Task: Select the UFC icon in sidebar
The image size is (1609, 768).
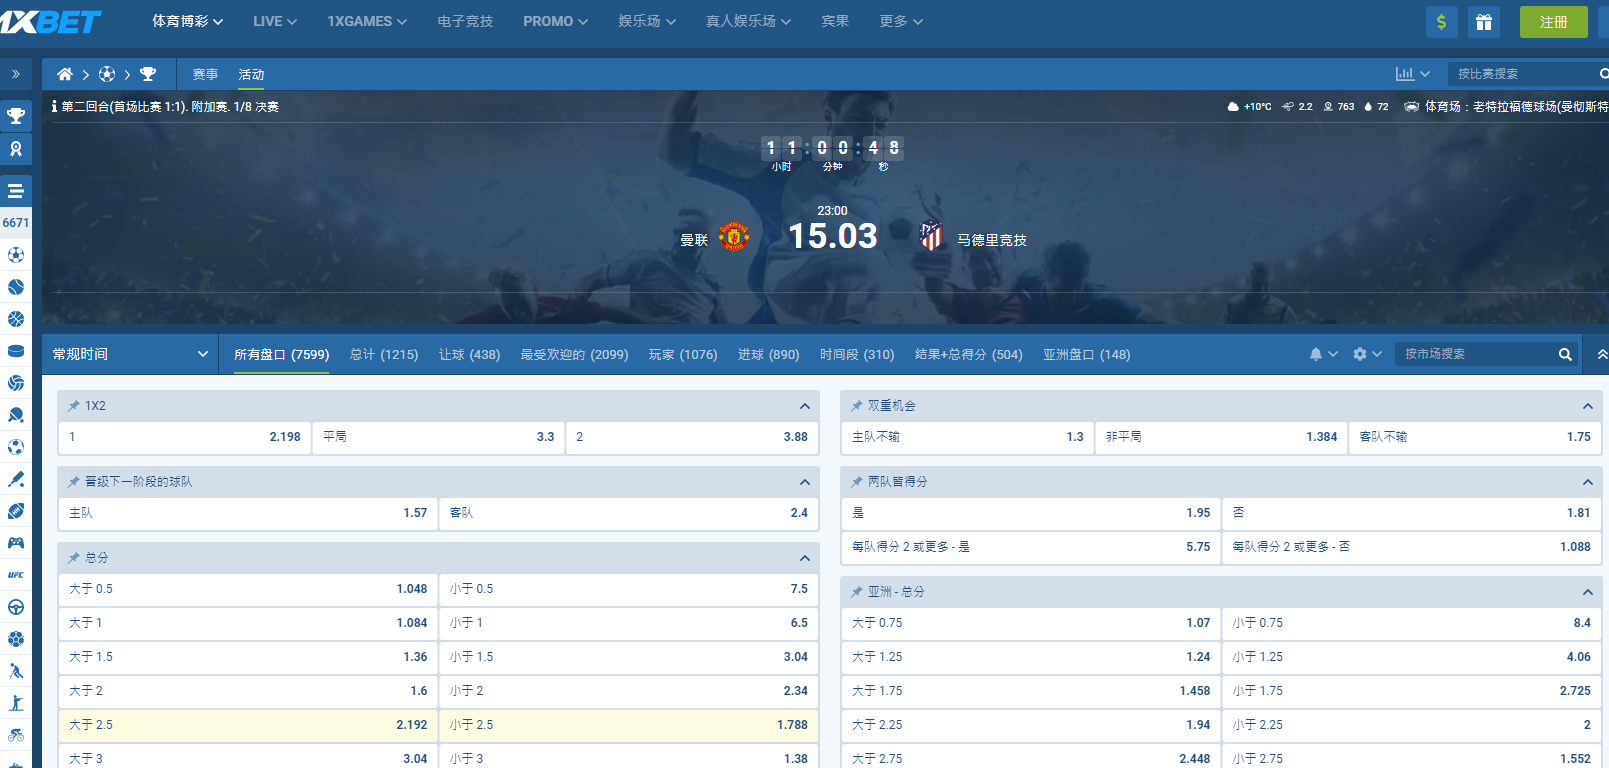Action: coord(16,575)
